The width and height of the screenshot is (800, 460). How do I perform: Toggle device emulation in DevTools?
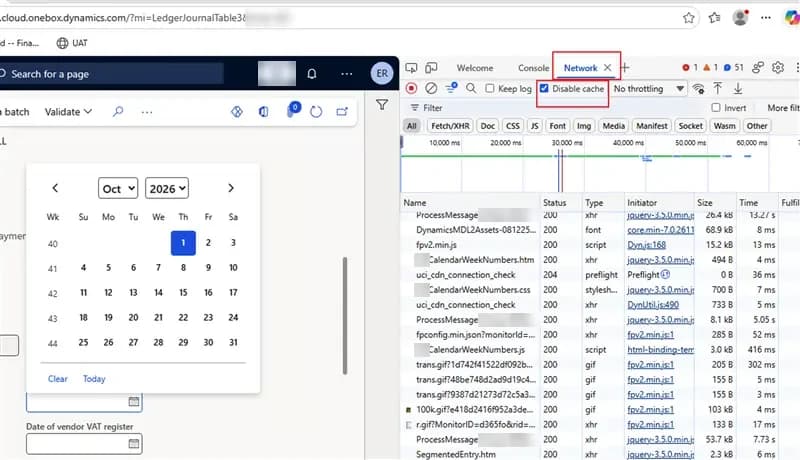431,68
